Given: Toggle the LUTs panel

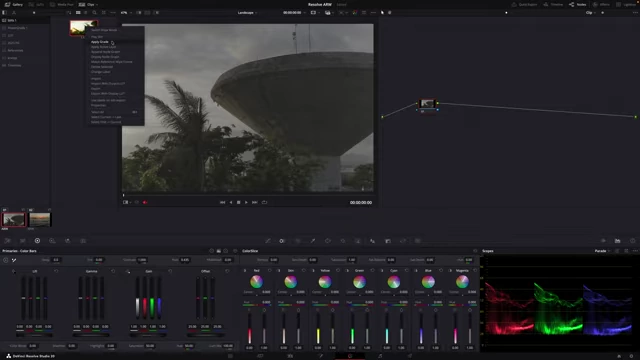Looking at the screenshot, I should [x=36, y=4].
